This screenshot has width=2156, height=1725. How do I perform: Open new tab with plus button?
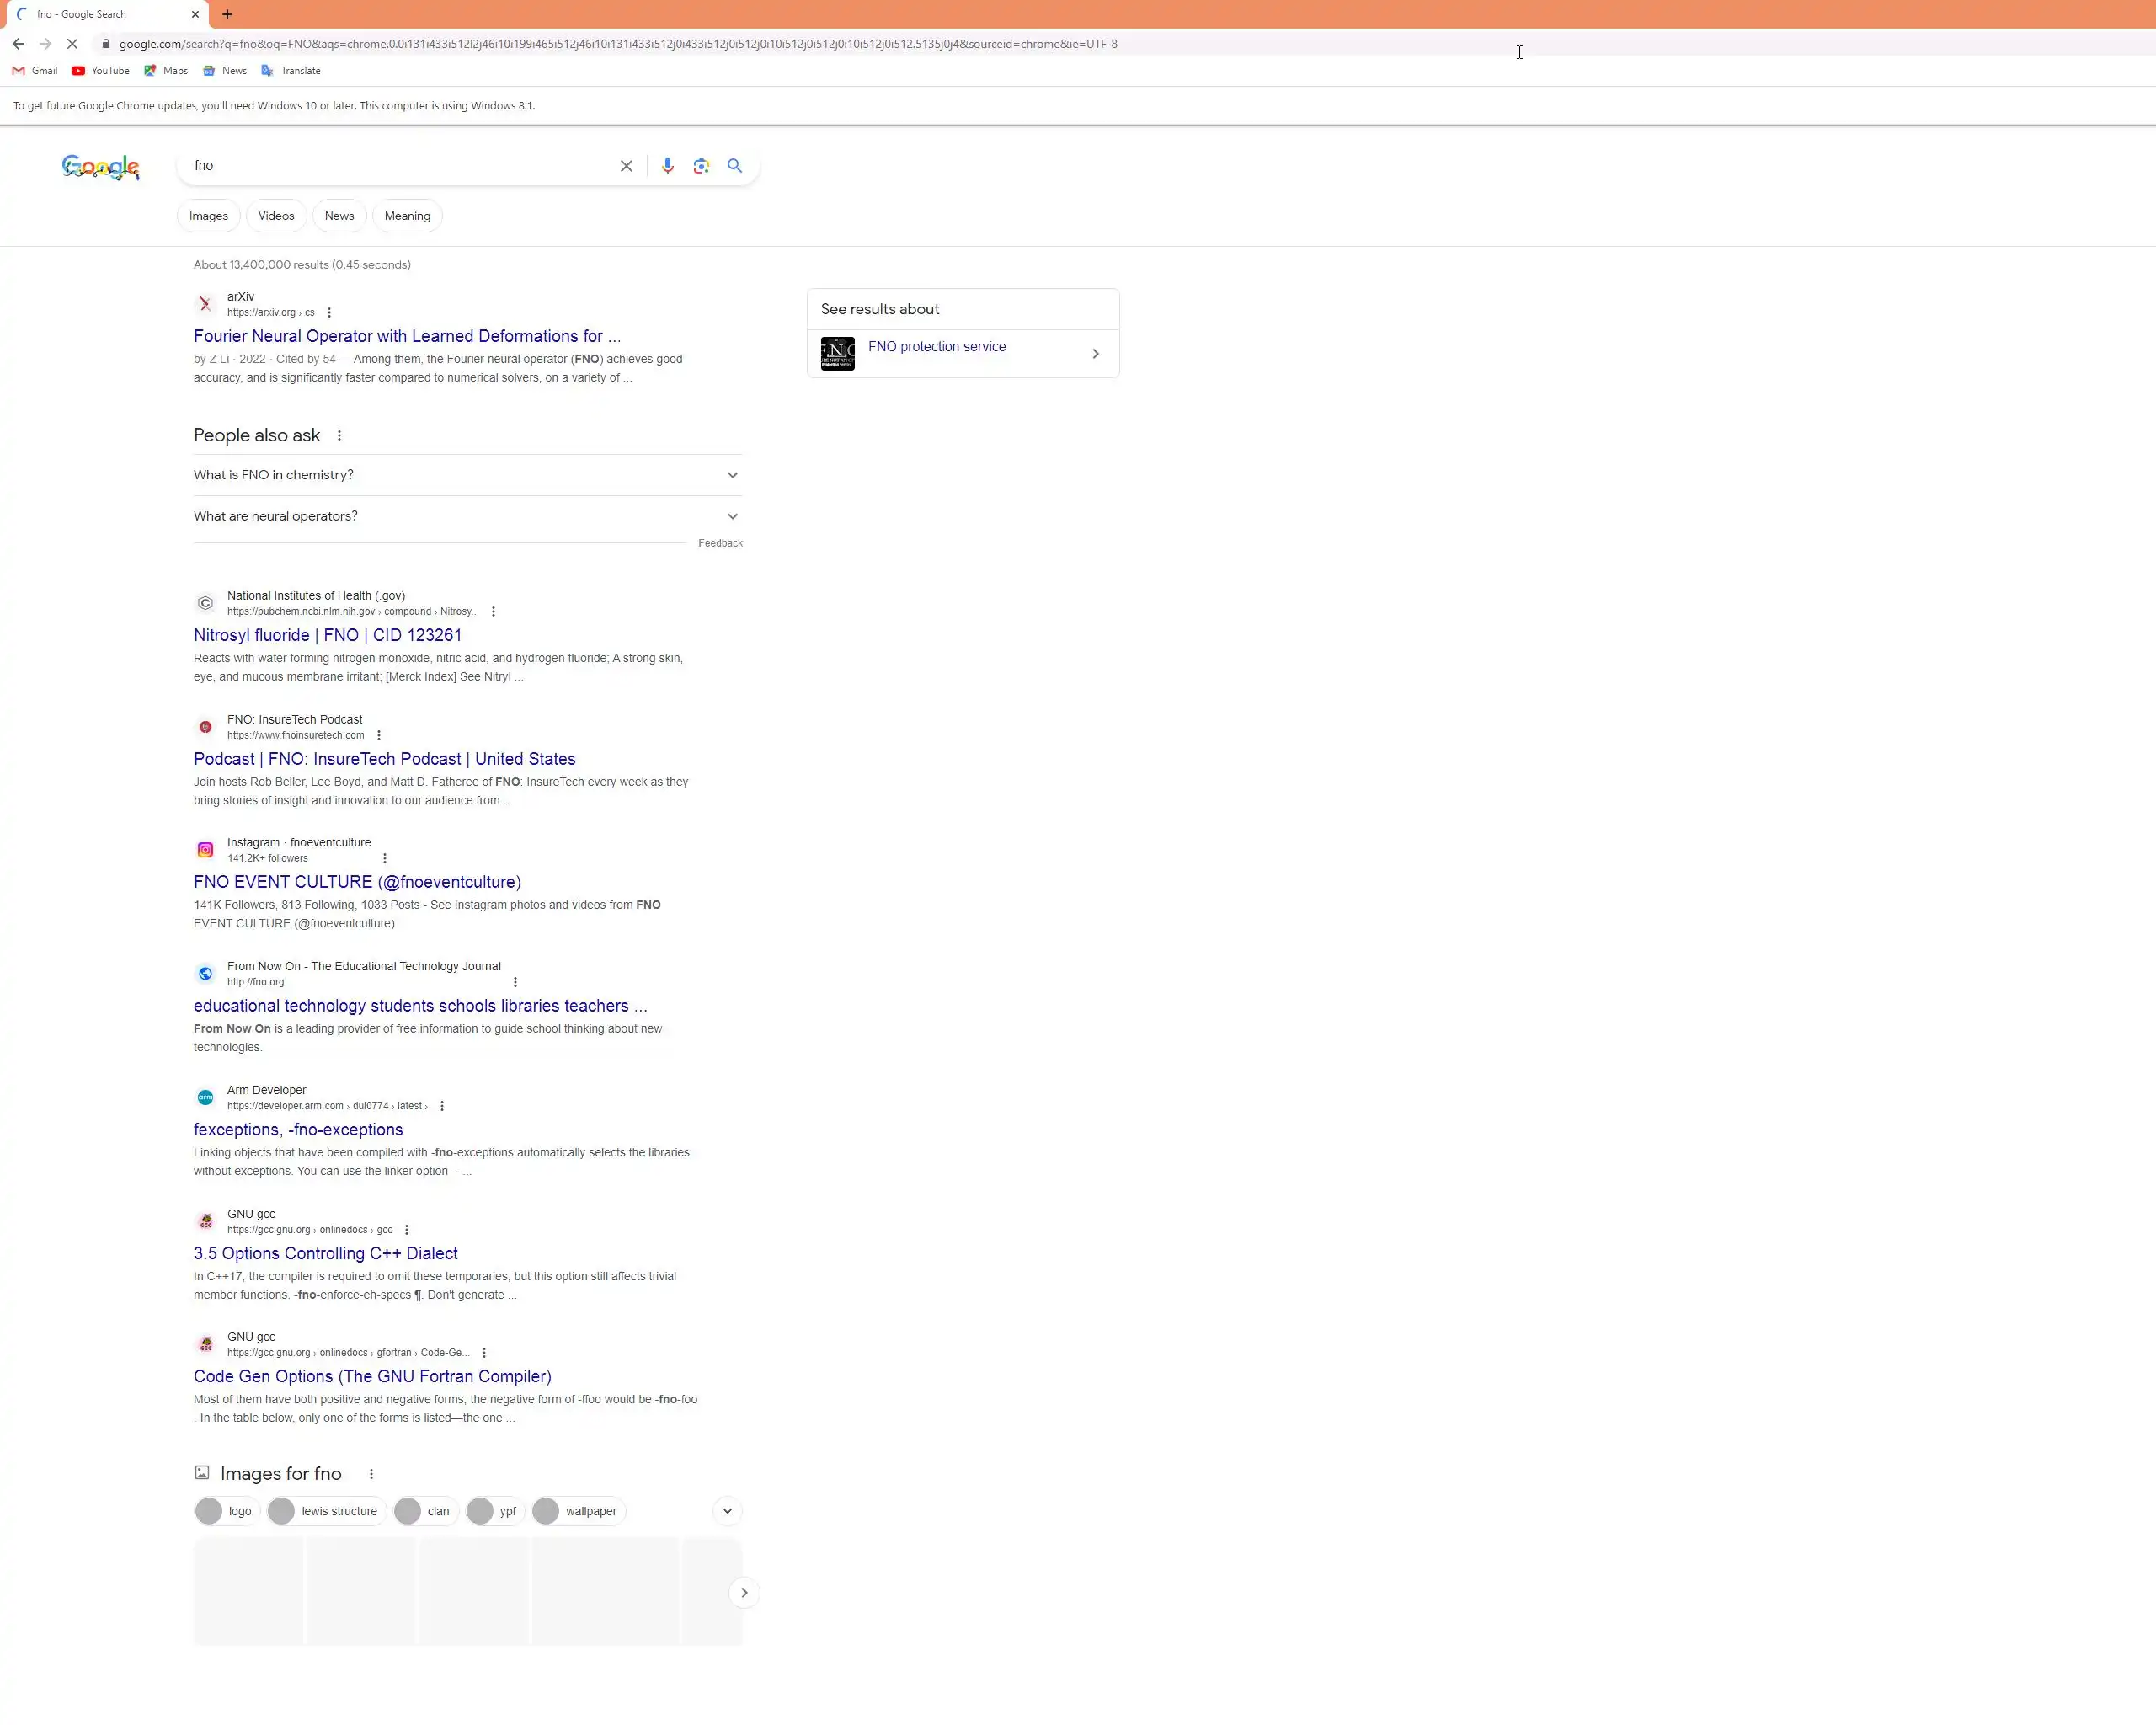[227, 14]
